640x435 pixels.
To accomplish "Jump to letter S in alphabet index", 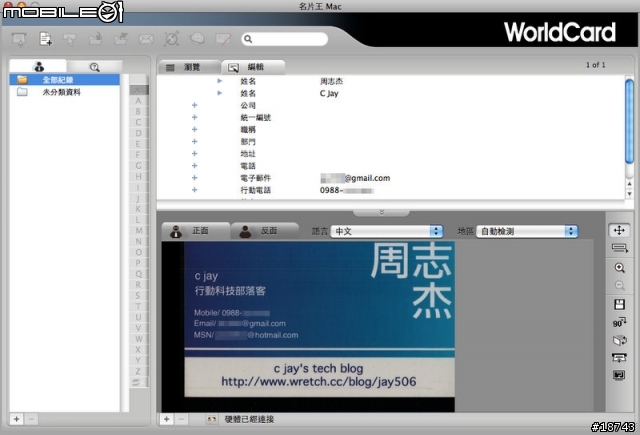I will (138, 295).
